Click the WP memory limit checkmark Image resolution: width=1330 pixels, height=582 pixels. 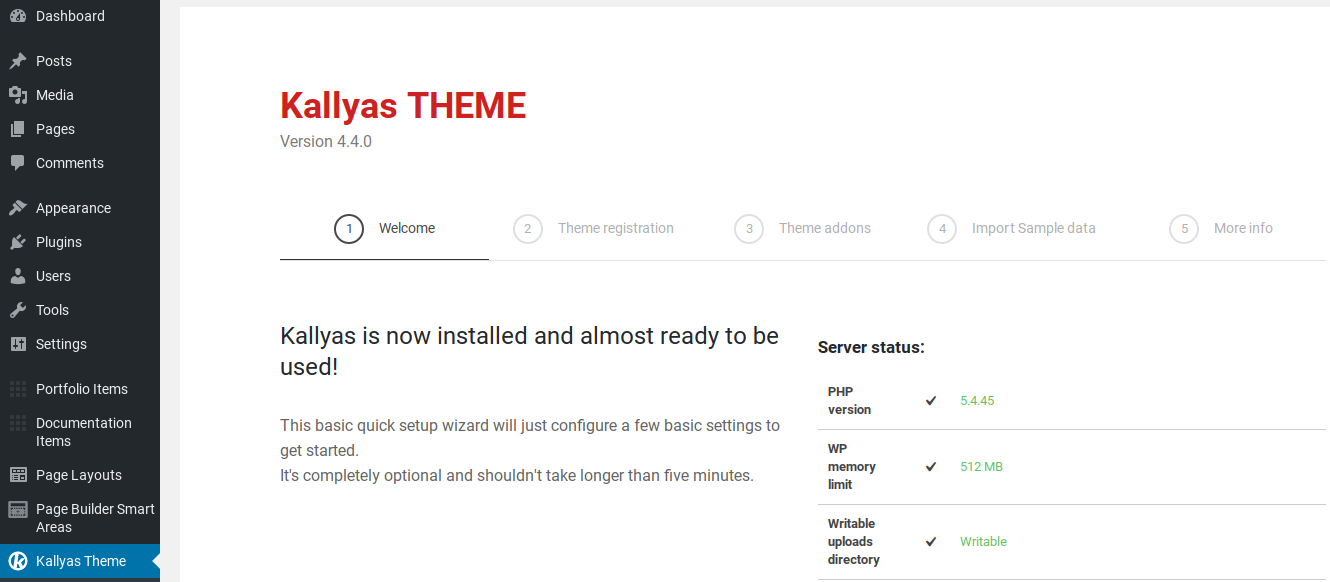pos(931,467)
